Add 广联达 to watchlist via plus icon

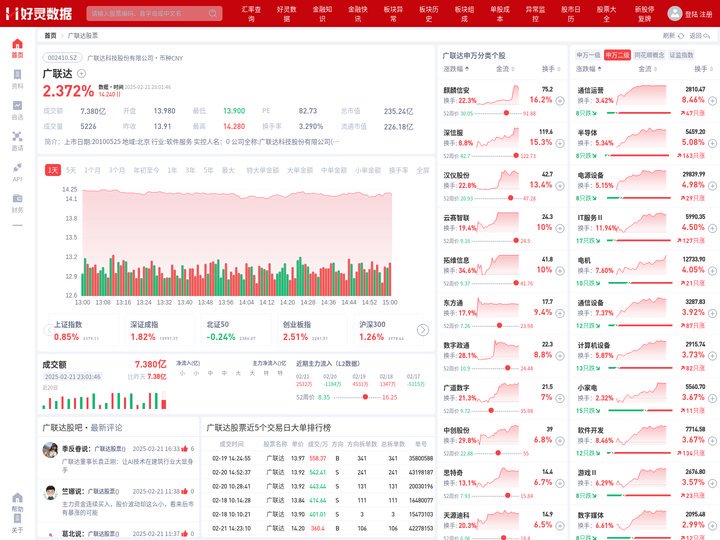point(81,73)
